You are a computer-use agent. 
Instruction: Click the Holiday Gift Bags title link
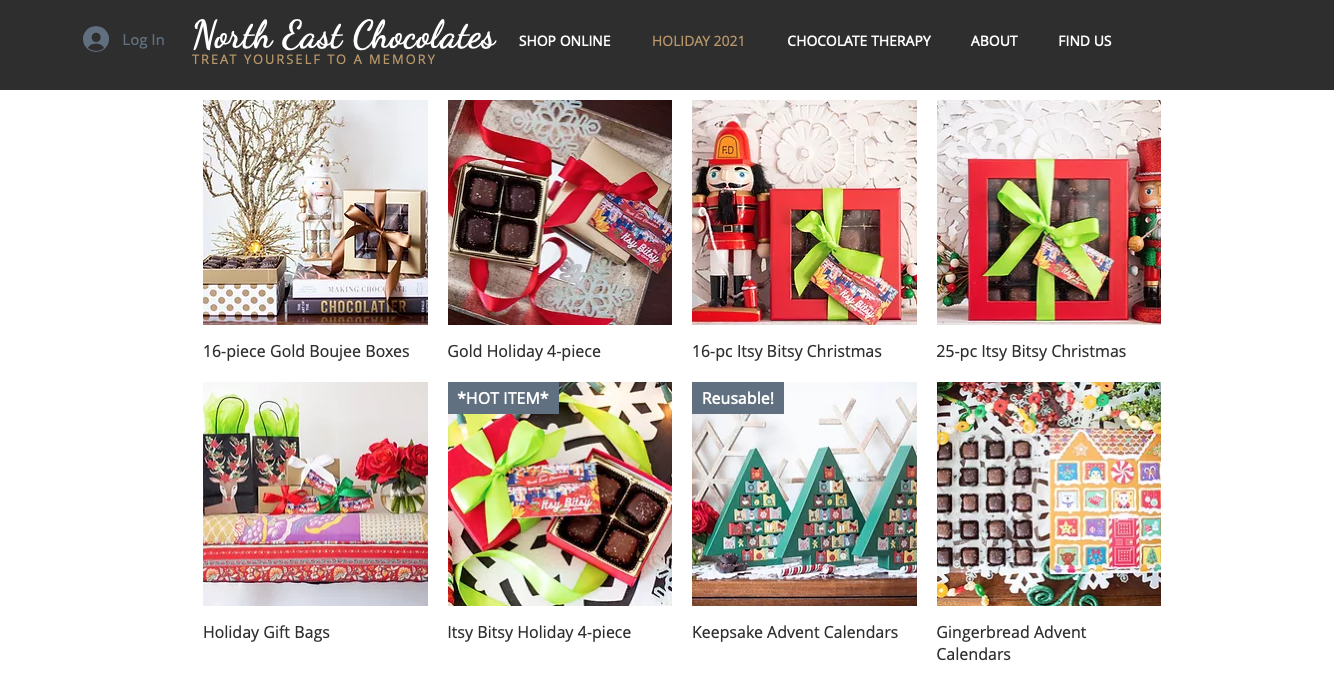[x=266, y=632]
